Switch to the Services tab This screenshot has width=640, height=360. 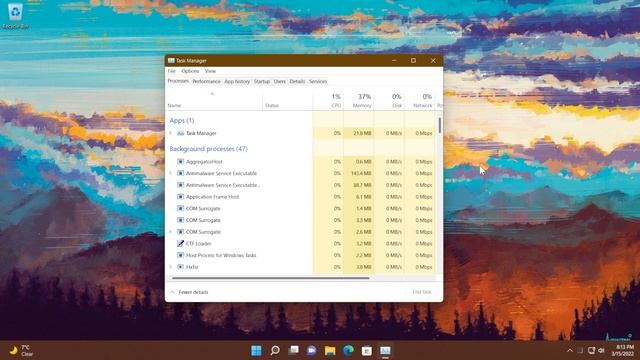point(318,82)
